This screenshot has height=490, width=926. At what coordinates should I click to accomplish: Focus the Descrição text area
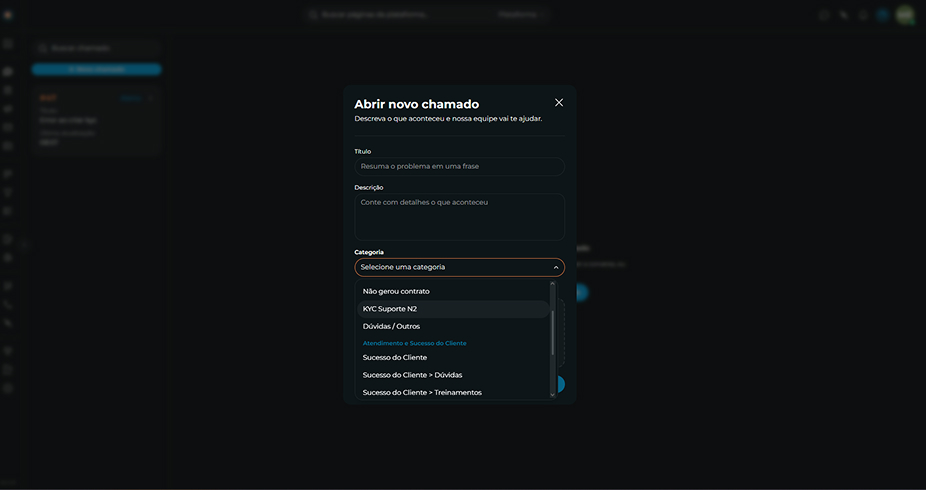coord(459,217)
